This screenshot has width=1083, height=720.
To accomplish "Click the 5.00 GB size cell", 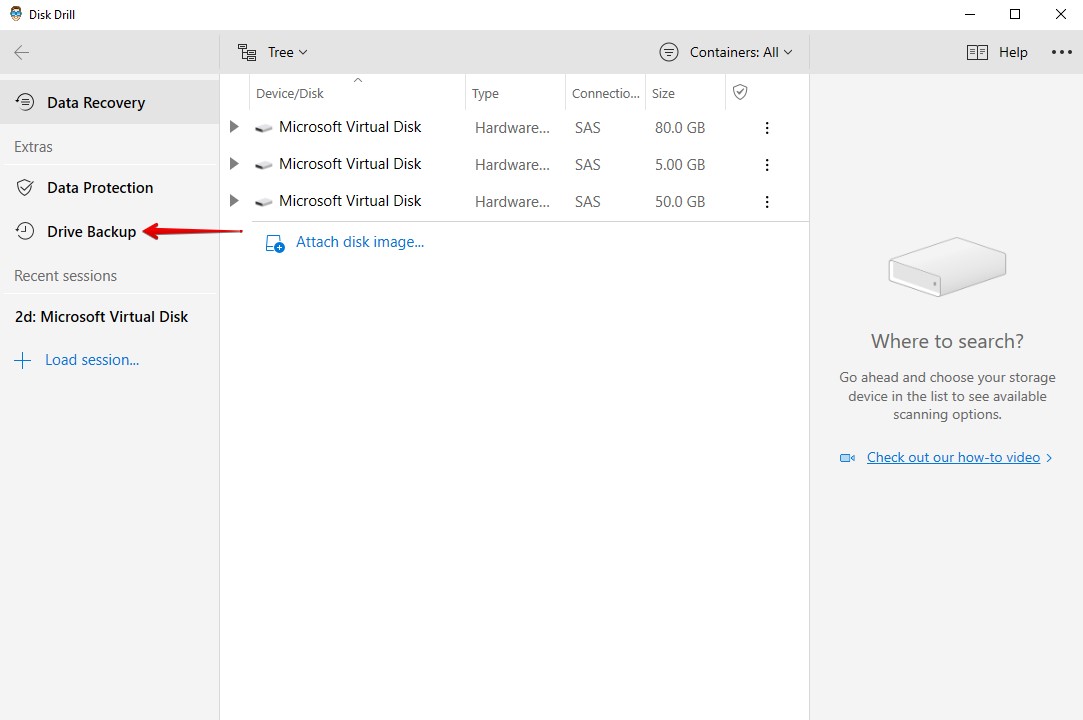I will coord(680,164).
